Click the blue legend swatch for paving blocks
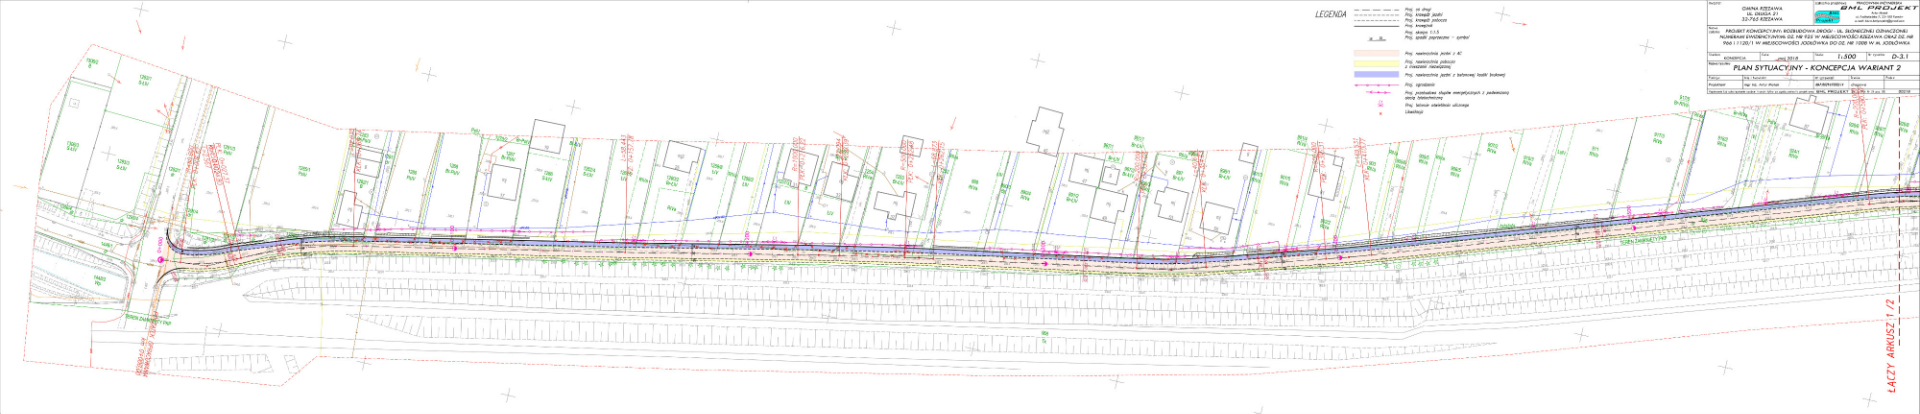This screenshot has width=1920, height=414. [x=1374, y=75]
